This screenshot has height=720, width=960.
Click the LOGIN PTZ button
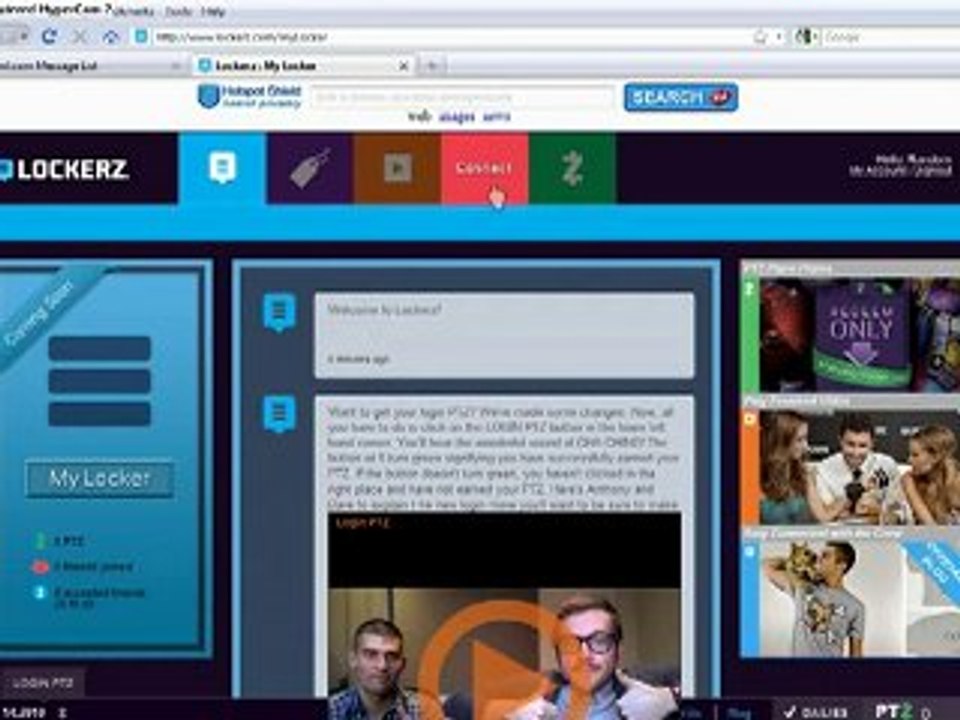pos(42,683)
